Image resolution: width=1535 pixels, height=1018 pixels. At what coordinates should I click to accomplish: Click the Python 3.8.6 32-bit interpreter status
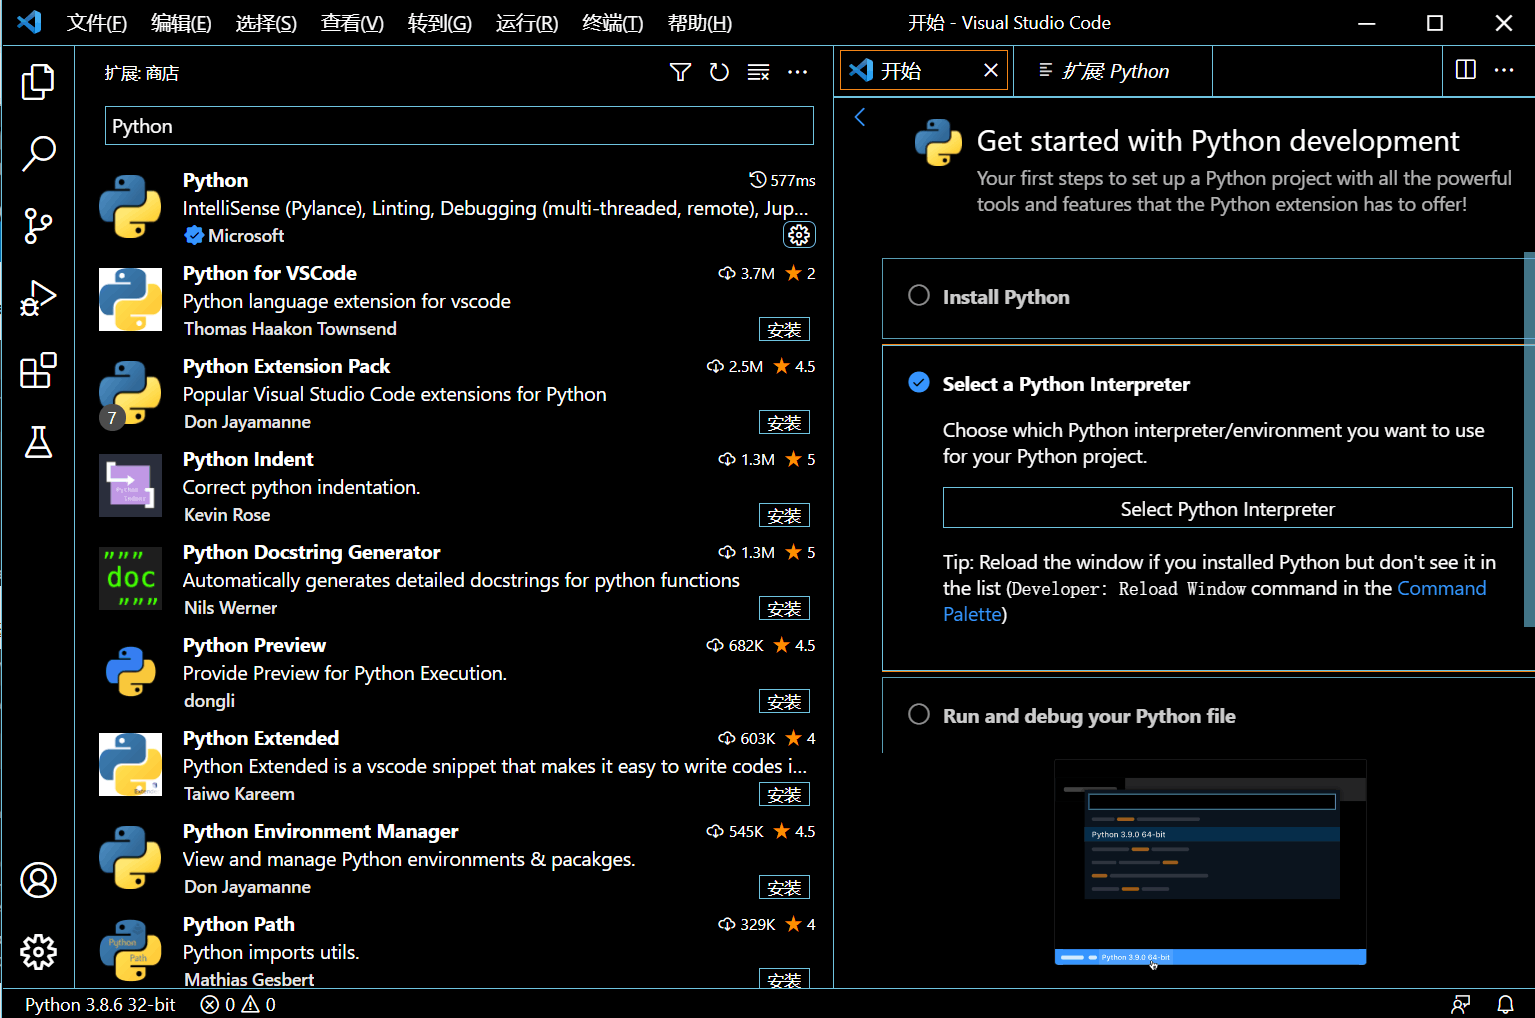tap(100, 1004)
